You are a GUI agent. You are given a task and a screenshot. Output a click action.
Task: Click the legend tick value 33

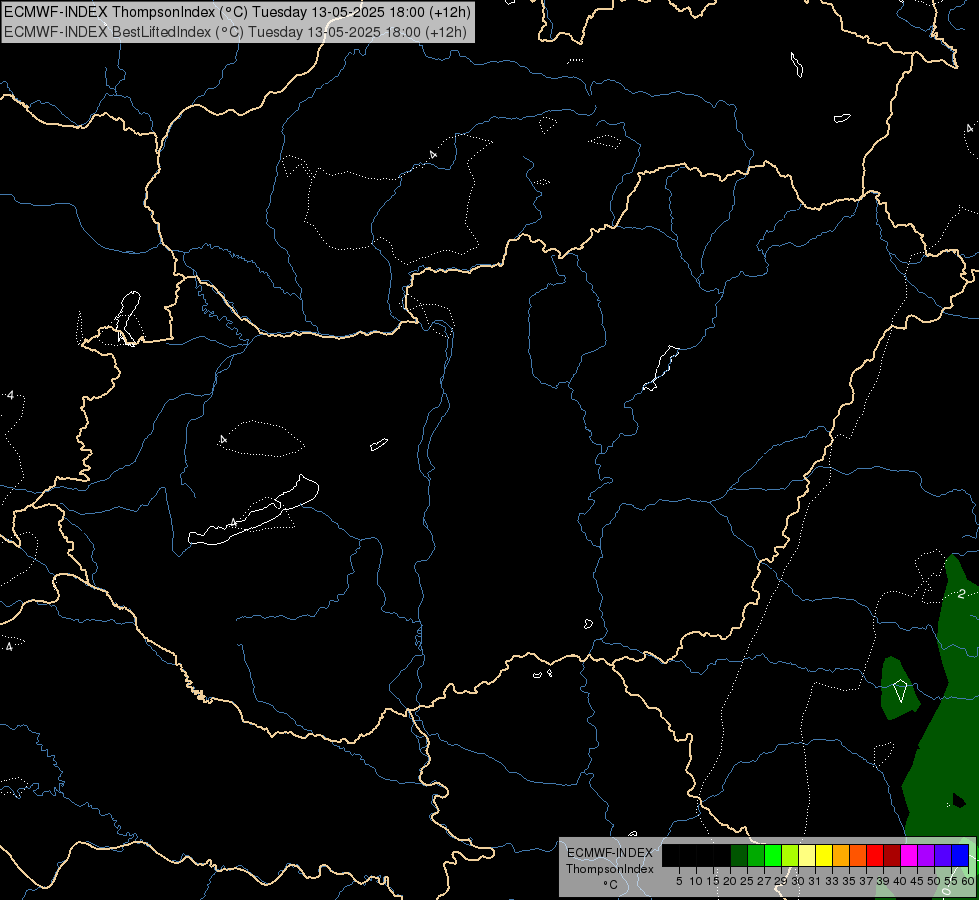coord(832,881)
